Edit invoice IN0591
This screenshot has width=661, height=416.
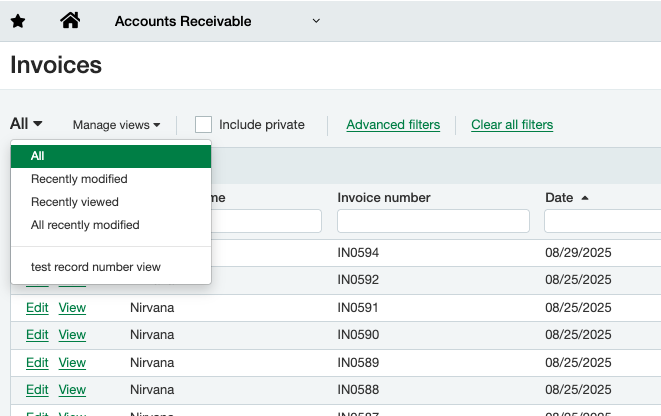pos(37,308)
